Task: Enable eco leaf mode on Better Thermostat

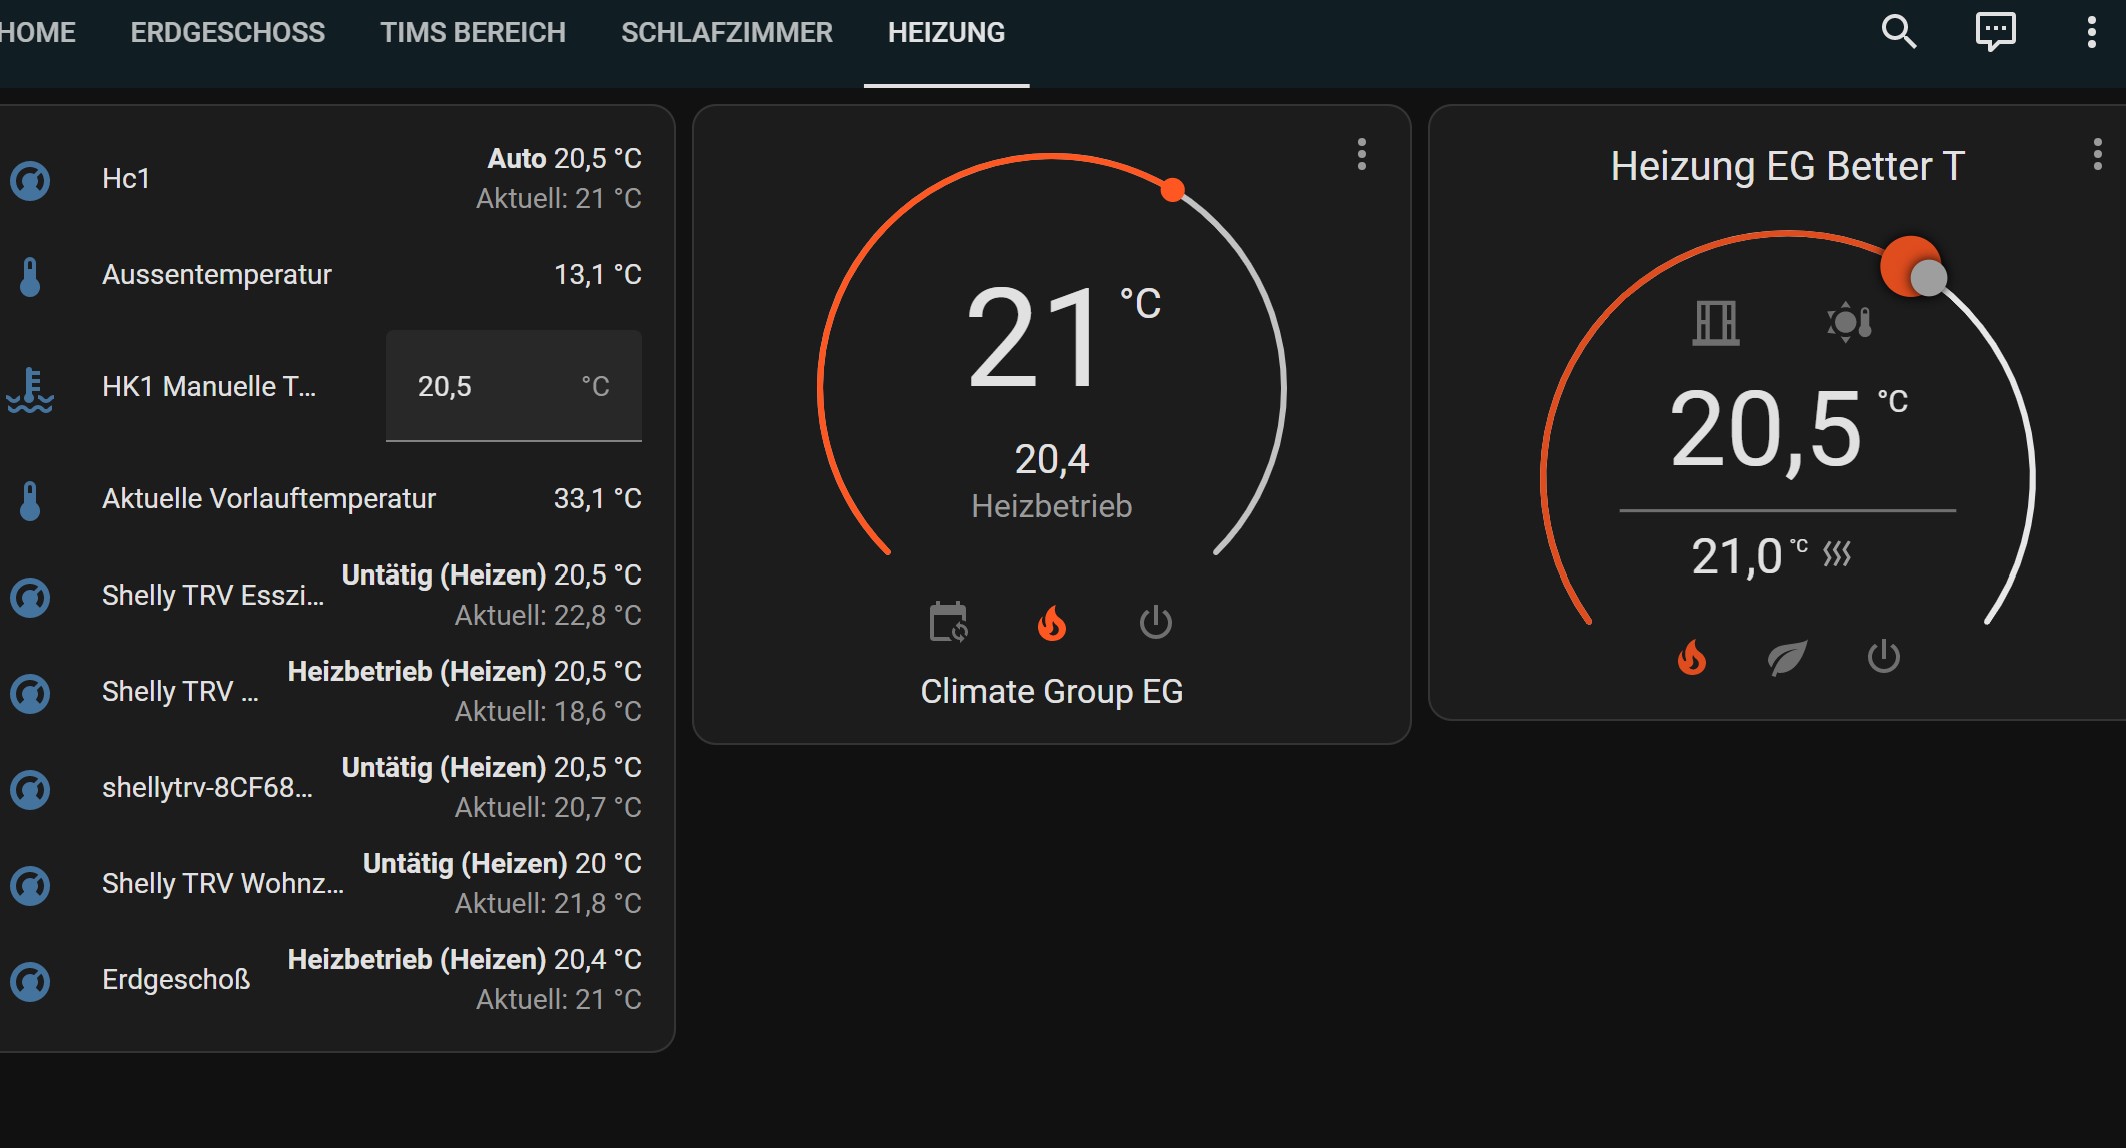Action: click(x=1787, y=657)
